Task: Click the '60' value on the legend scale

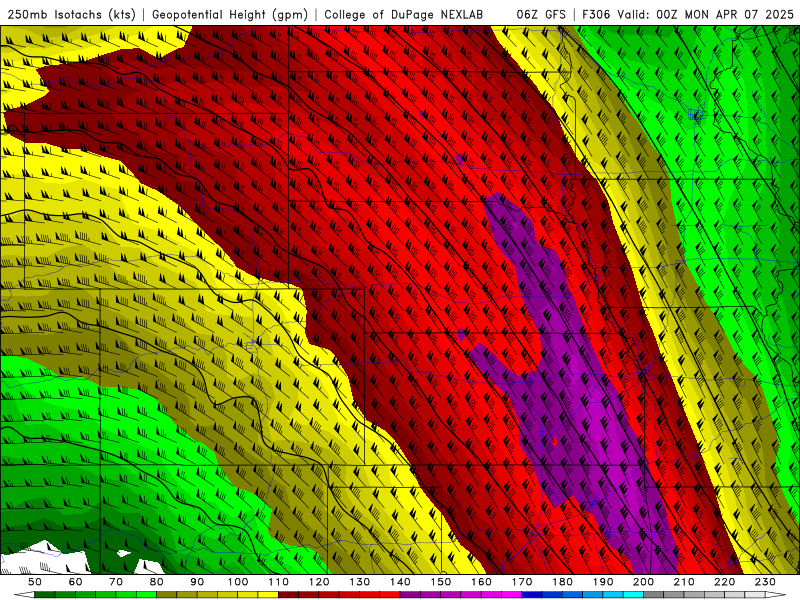Action: [76, 582]
